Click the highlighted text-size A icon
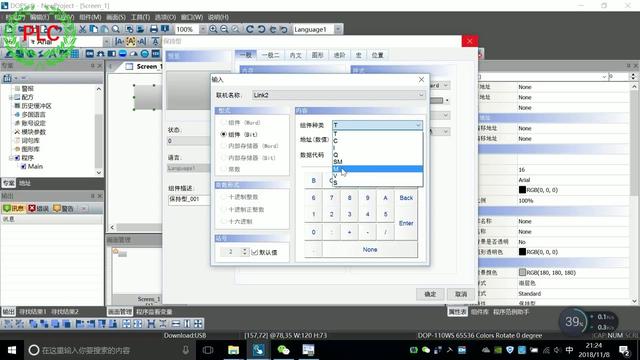This screenshot has height=360, width=640. pos(131,41)
